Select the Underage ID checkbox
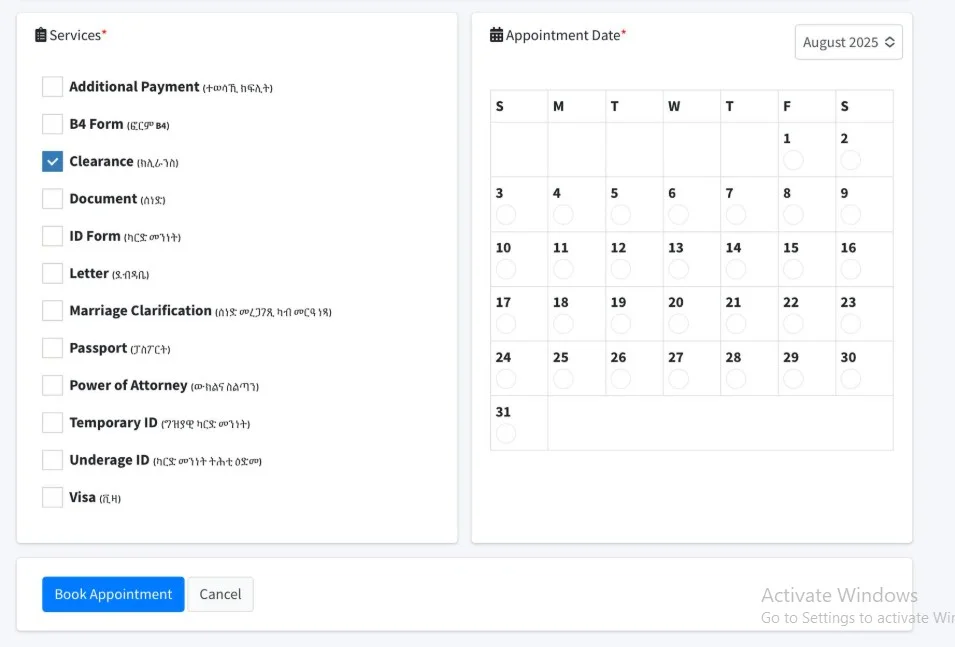The image size is (955, 647). click(x=52, y=460)
